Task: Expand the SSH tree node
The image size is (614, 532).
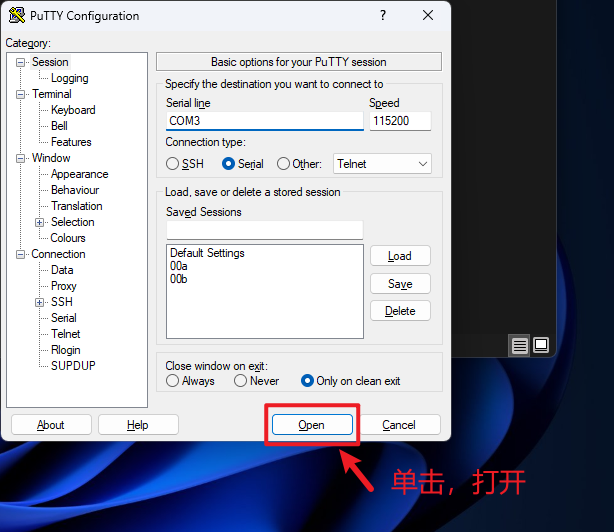Action: click(39, 303)
